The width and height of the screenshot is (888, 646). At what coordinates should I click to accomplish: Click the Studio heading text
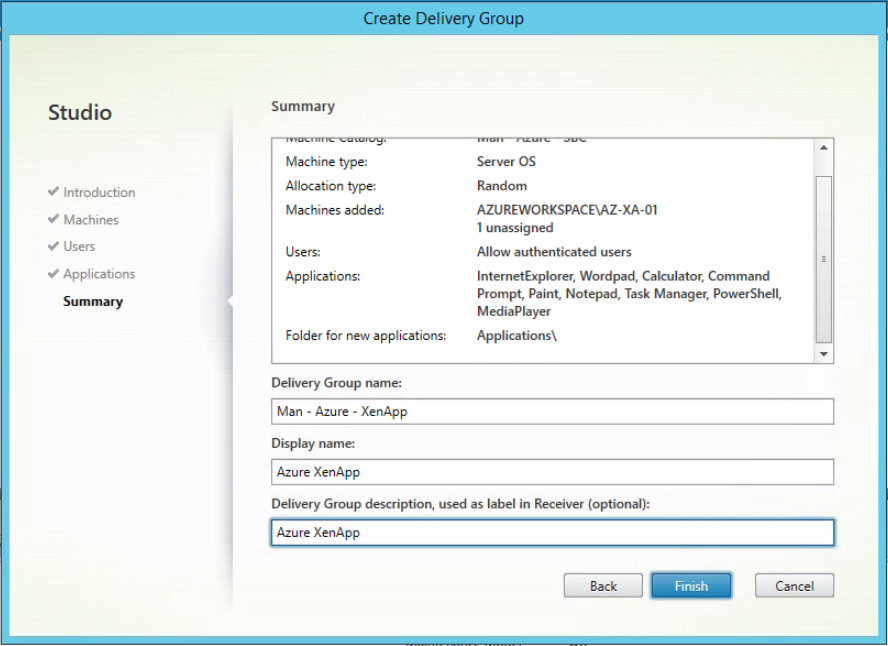tap(80, 112)
